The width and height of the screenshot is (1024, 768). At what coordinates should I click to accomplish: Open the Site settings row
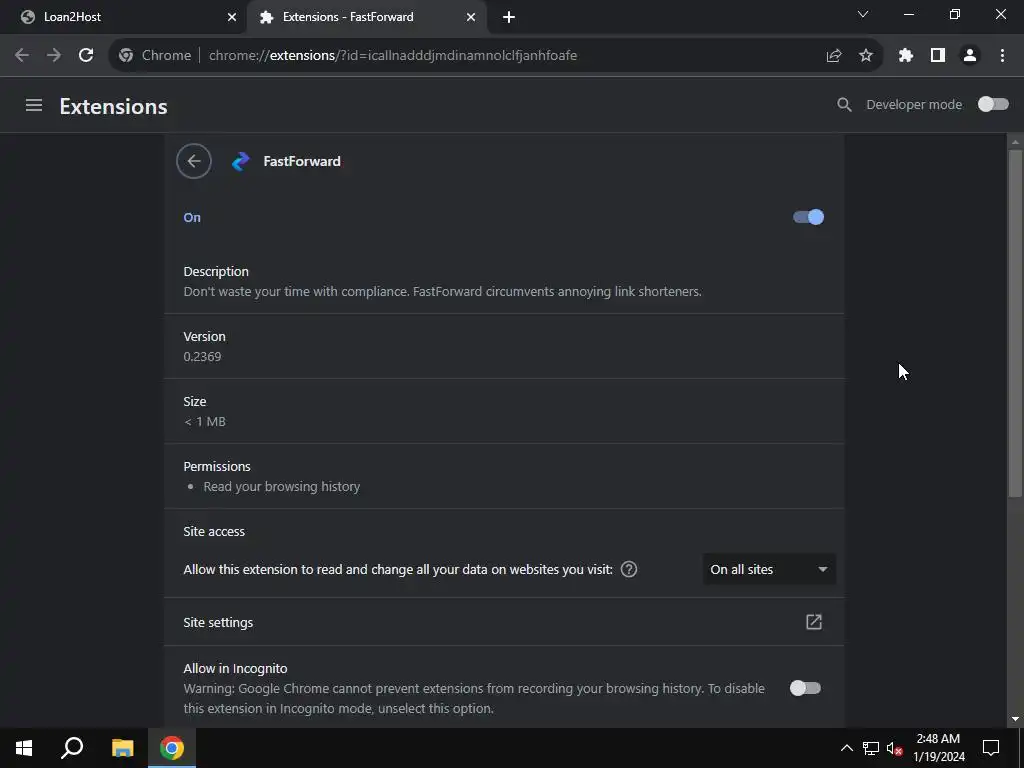pos(504,622)
